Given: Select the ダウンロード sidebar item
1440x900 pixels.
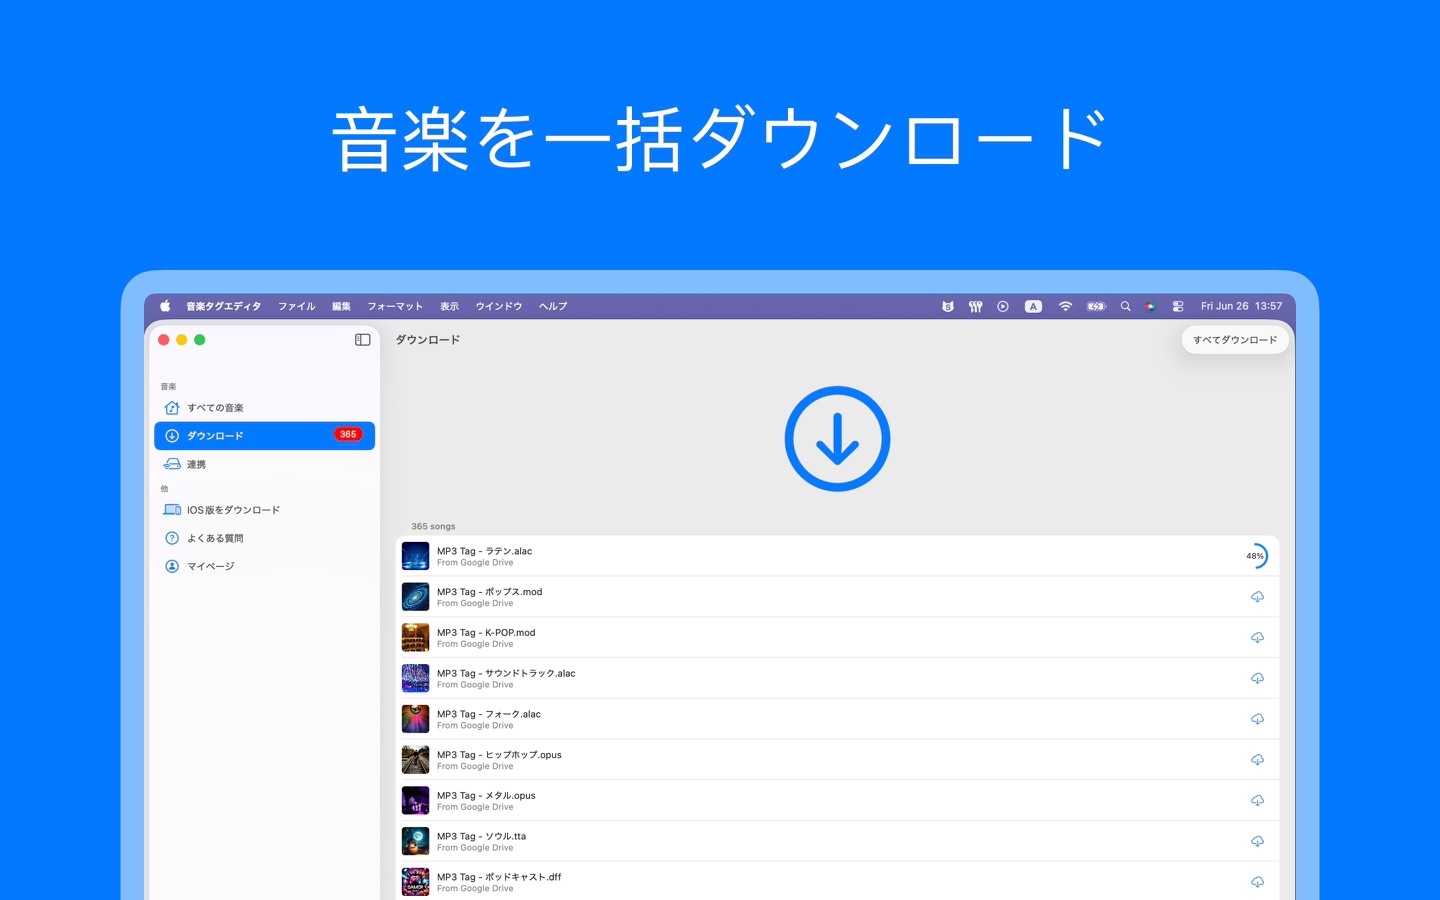Looking at the screenshot, I should pos(265,436).
